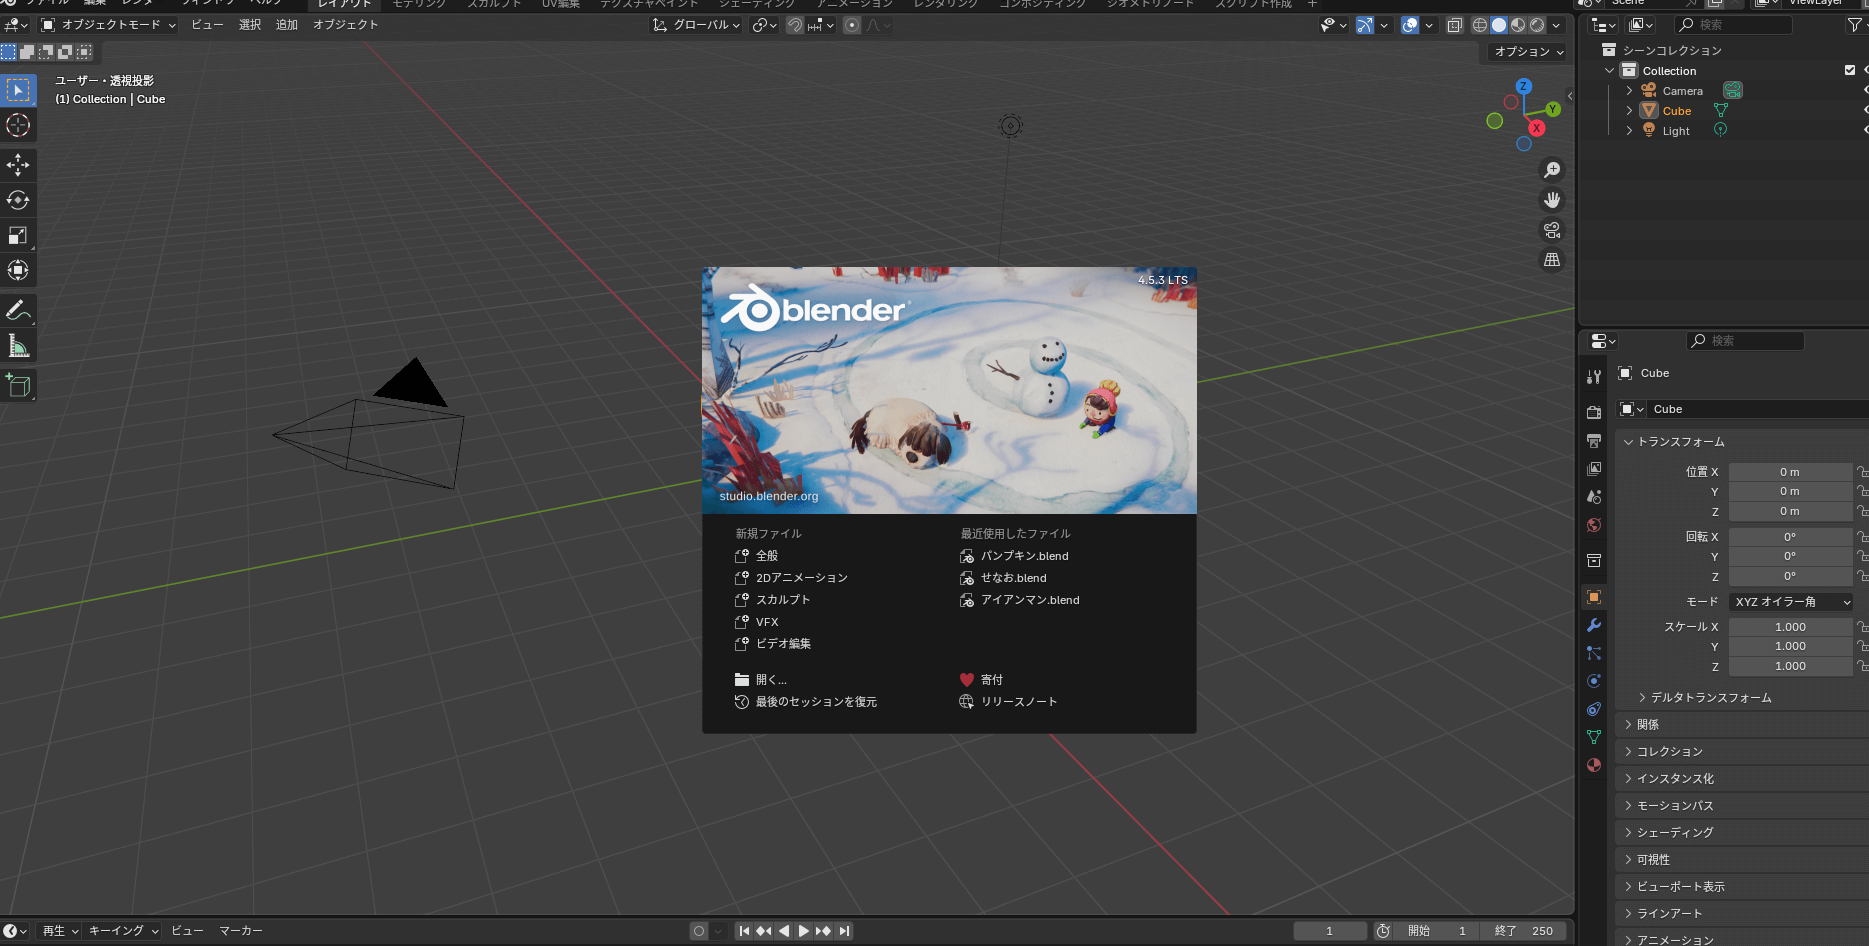Toggle X-ray mode in the viewport
Screen dimensions: 1869x946
1455,25
